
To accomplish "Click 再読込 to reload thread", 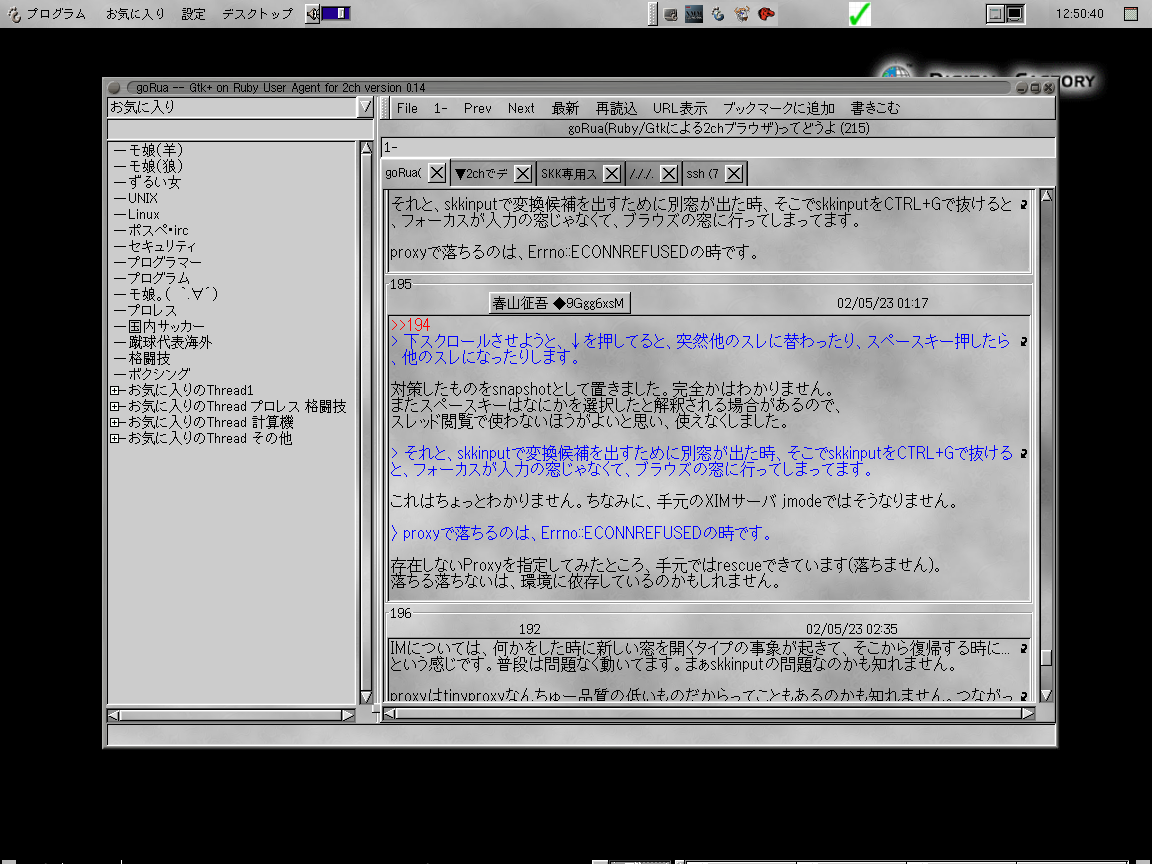I will tap(616, 108).
